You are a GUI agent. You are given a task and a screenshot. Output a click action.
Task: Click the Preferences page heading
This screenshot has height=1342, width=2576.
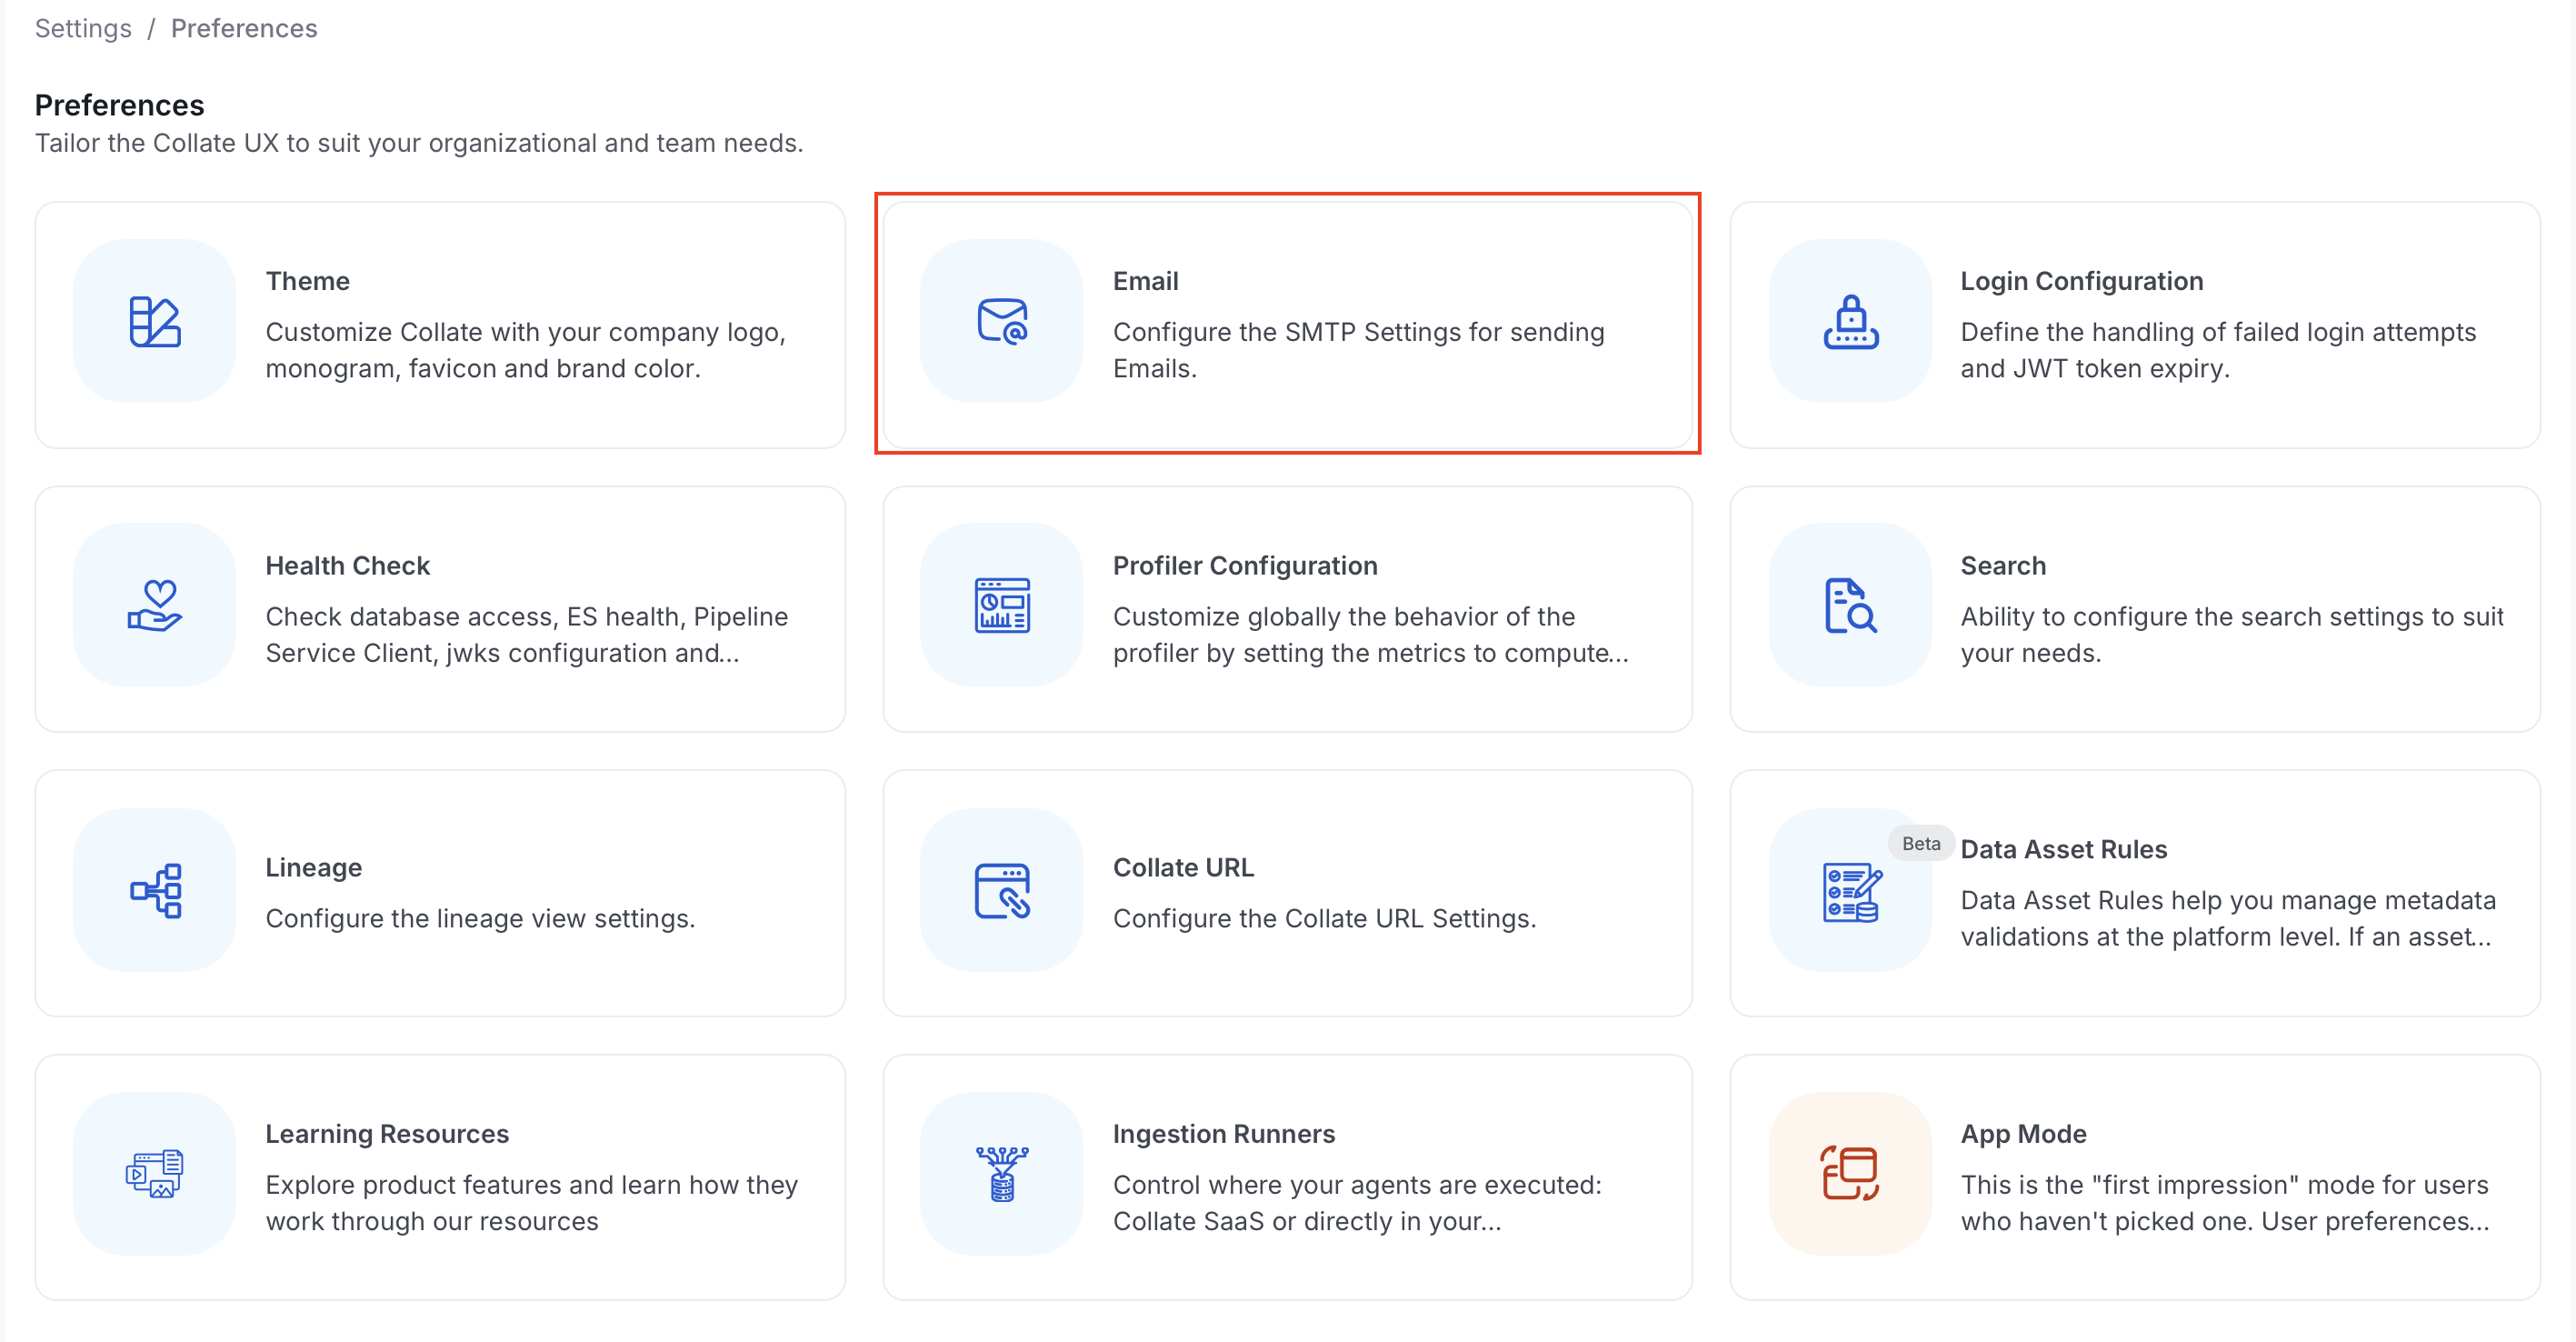[119, 105]
